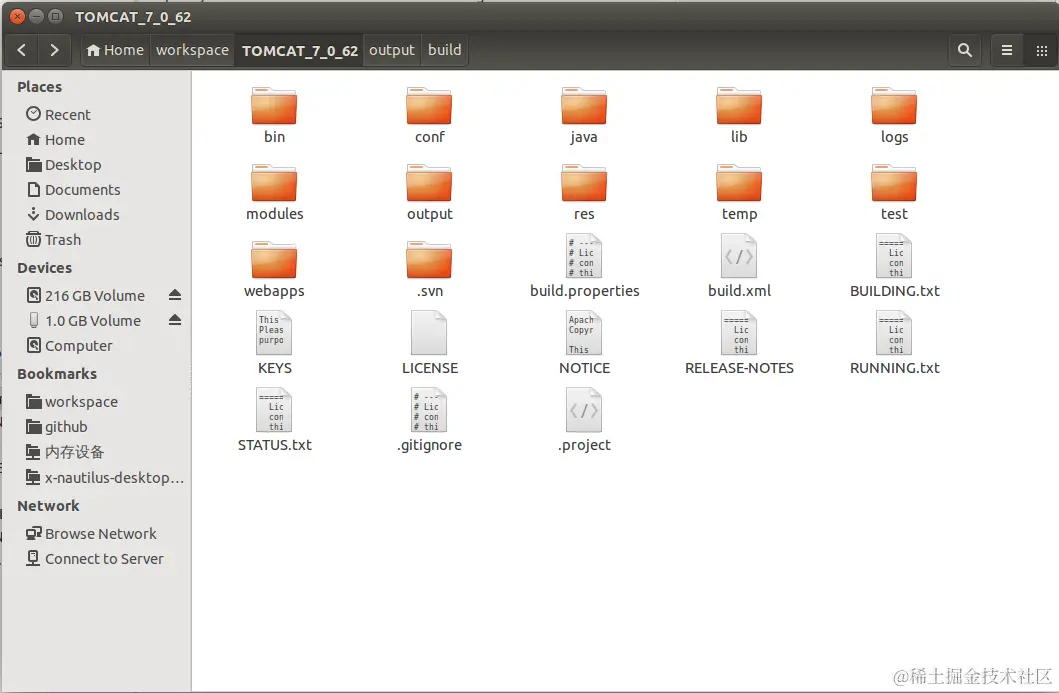Open the 216 GB Volume device

point(86,296)
